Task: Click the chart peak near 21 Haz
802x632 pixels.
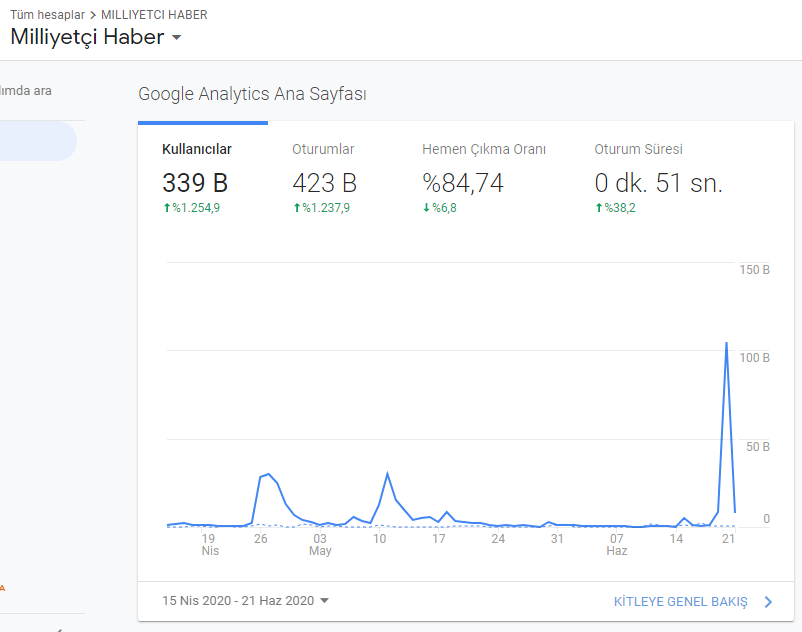Action: [726, 343]
